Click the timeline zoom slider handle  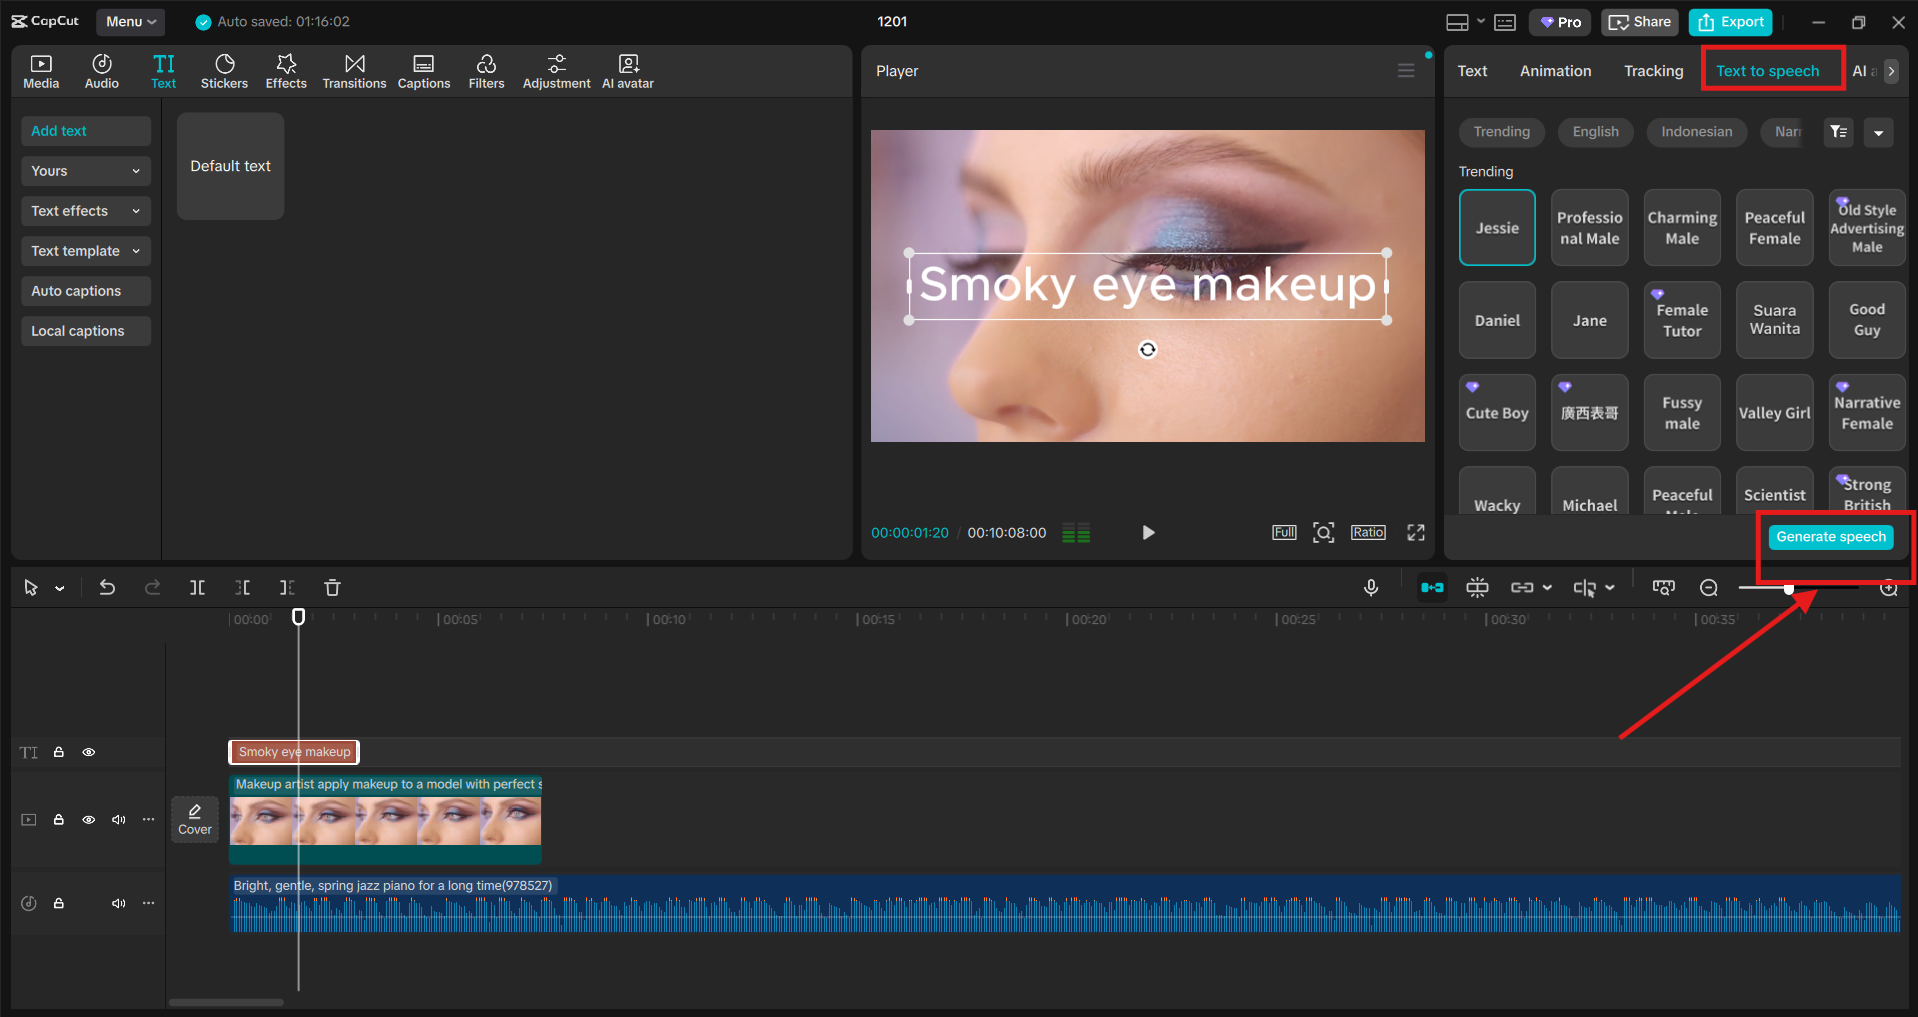tap(1789, 588)
